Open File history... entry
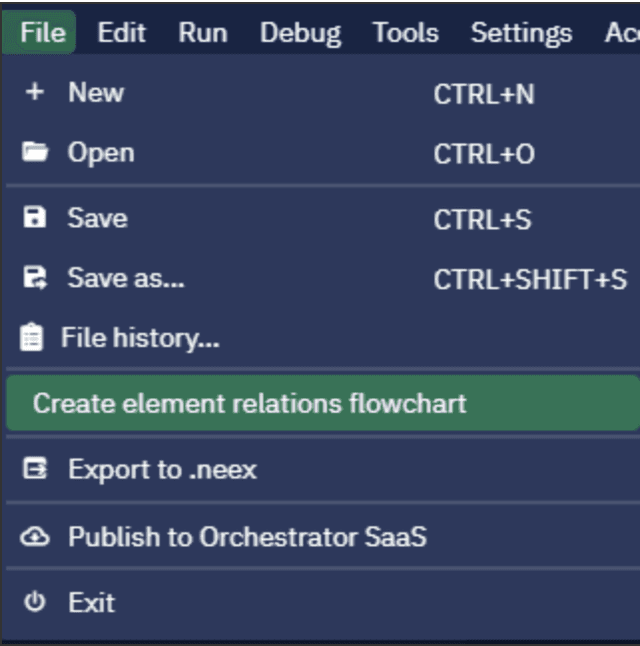Viewport: 640px width, 646px height. point(323,338)
